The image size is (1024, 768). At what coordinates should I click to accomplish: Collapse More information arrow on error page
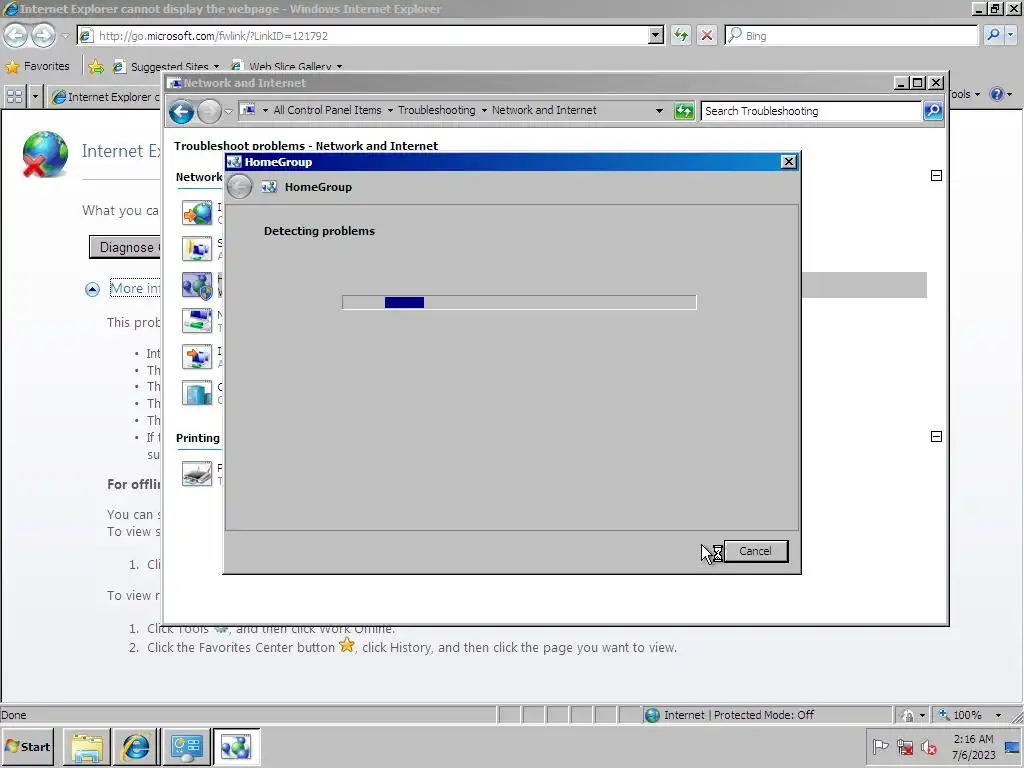(x=92, y=289)
